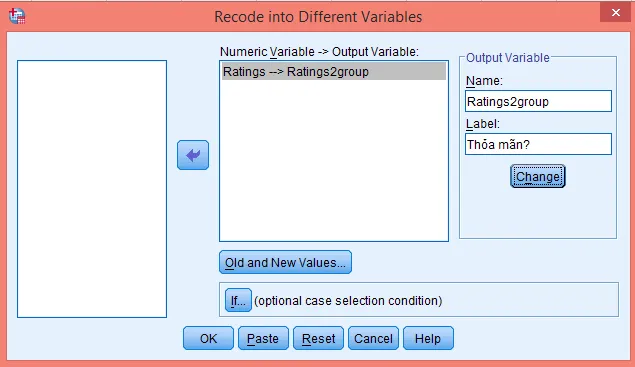Select the Ratings --> Ratings2group entry
The image size is (635, 367).
pyautogui.click(x=334, y=72)
